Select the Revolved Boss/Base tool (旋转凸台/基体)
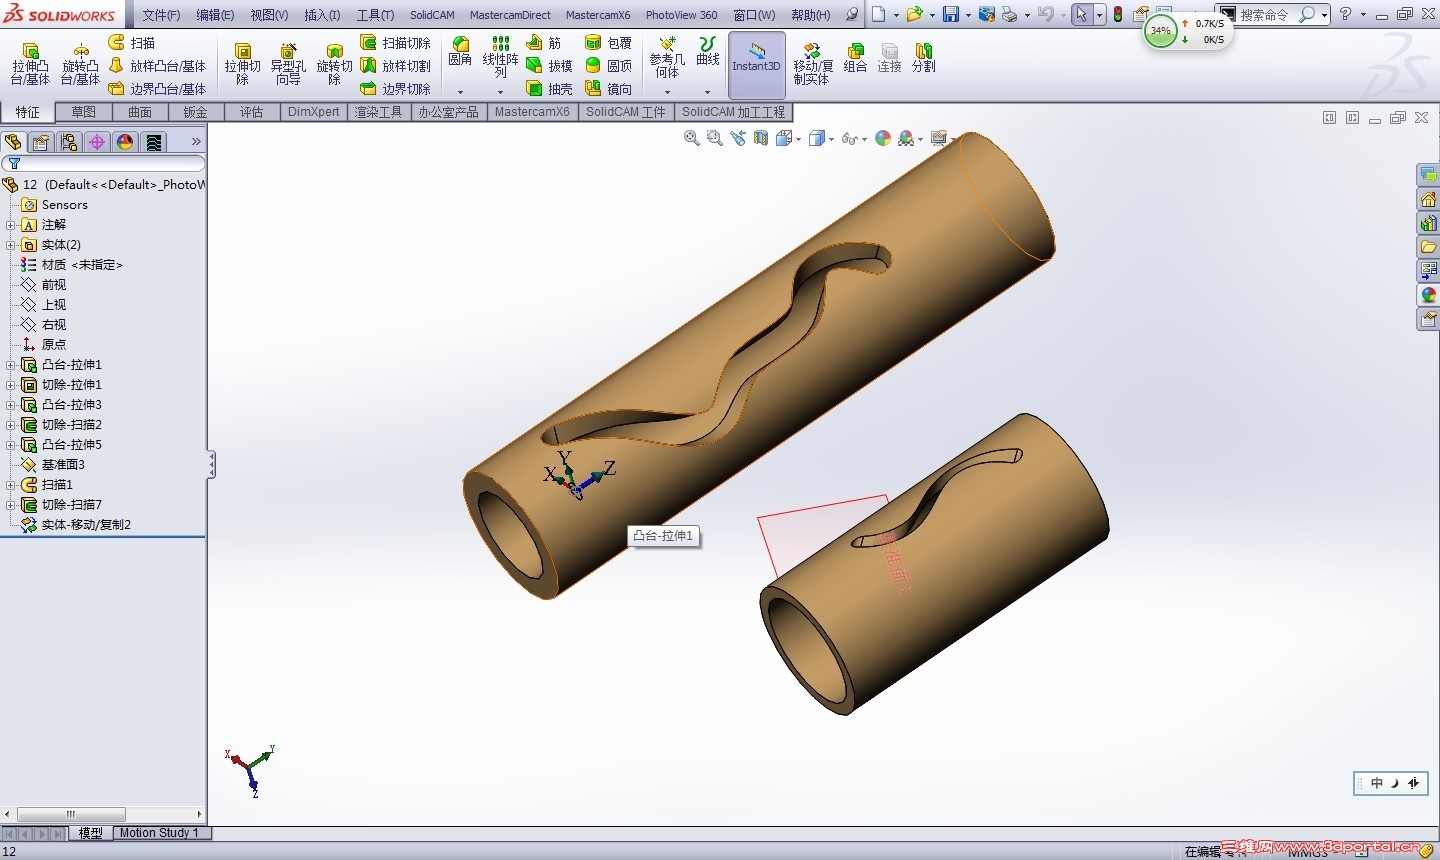1440x860 pixels. pos(80,63)
